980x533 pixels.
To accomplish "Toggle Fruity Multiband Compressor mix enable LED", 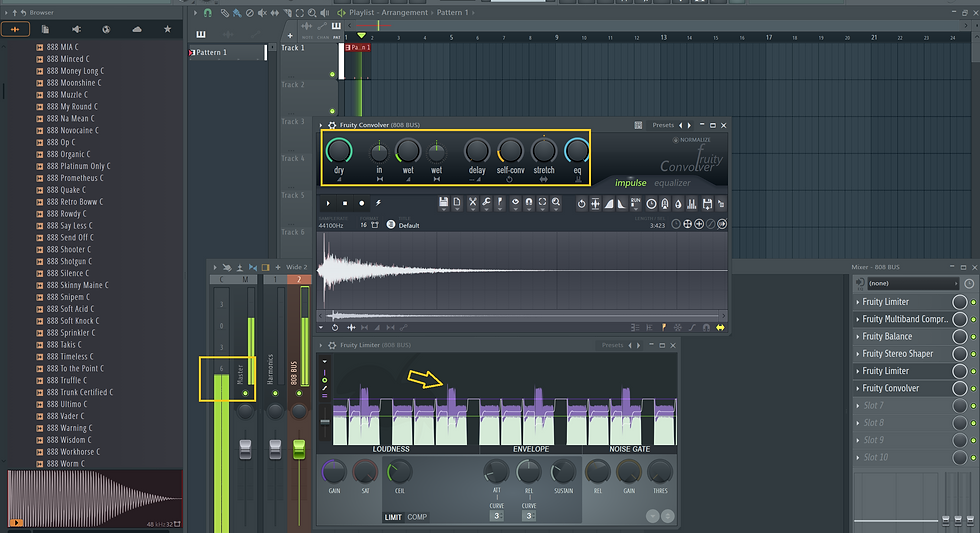I will coord(973,319).
